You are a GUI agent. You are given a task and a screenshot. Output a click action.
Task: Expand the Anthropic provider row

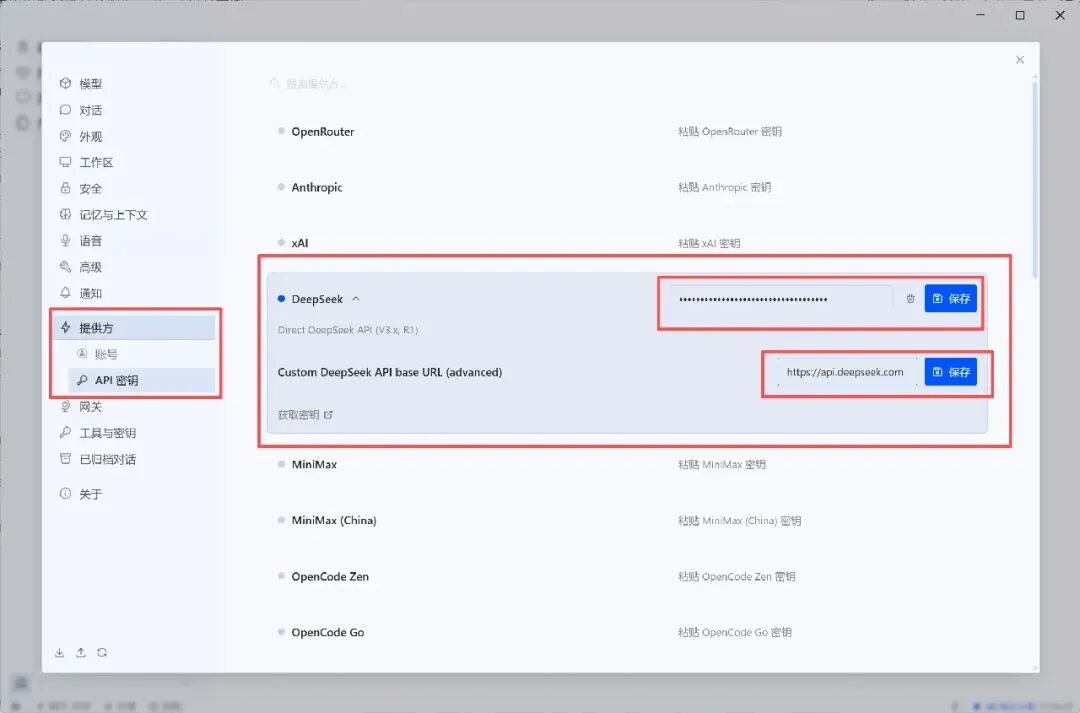(317, 187)
